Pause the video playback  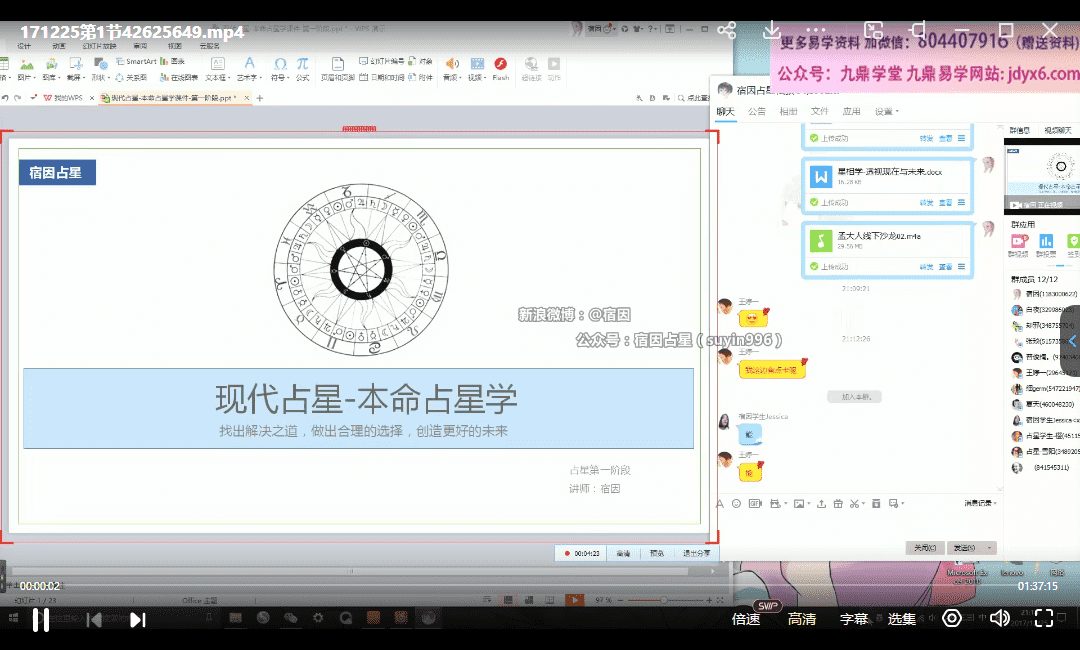(41, 619)
